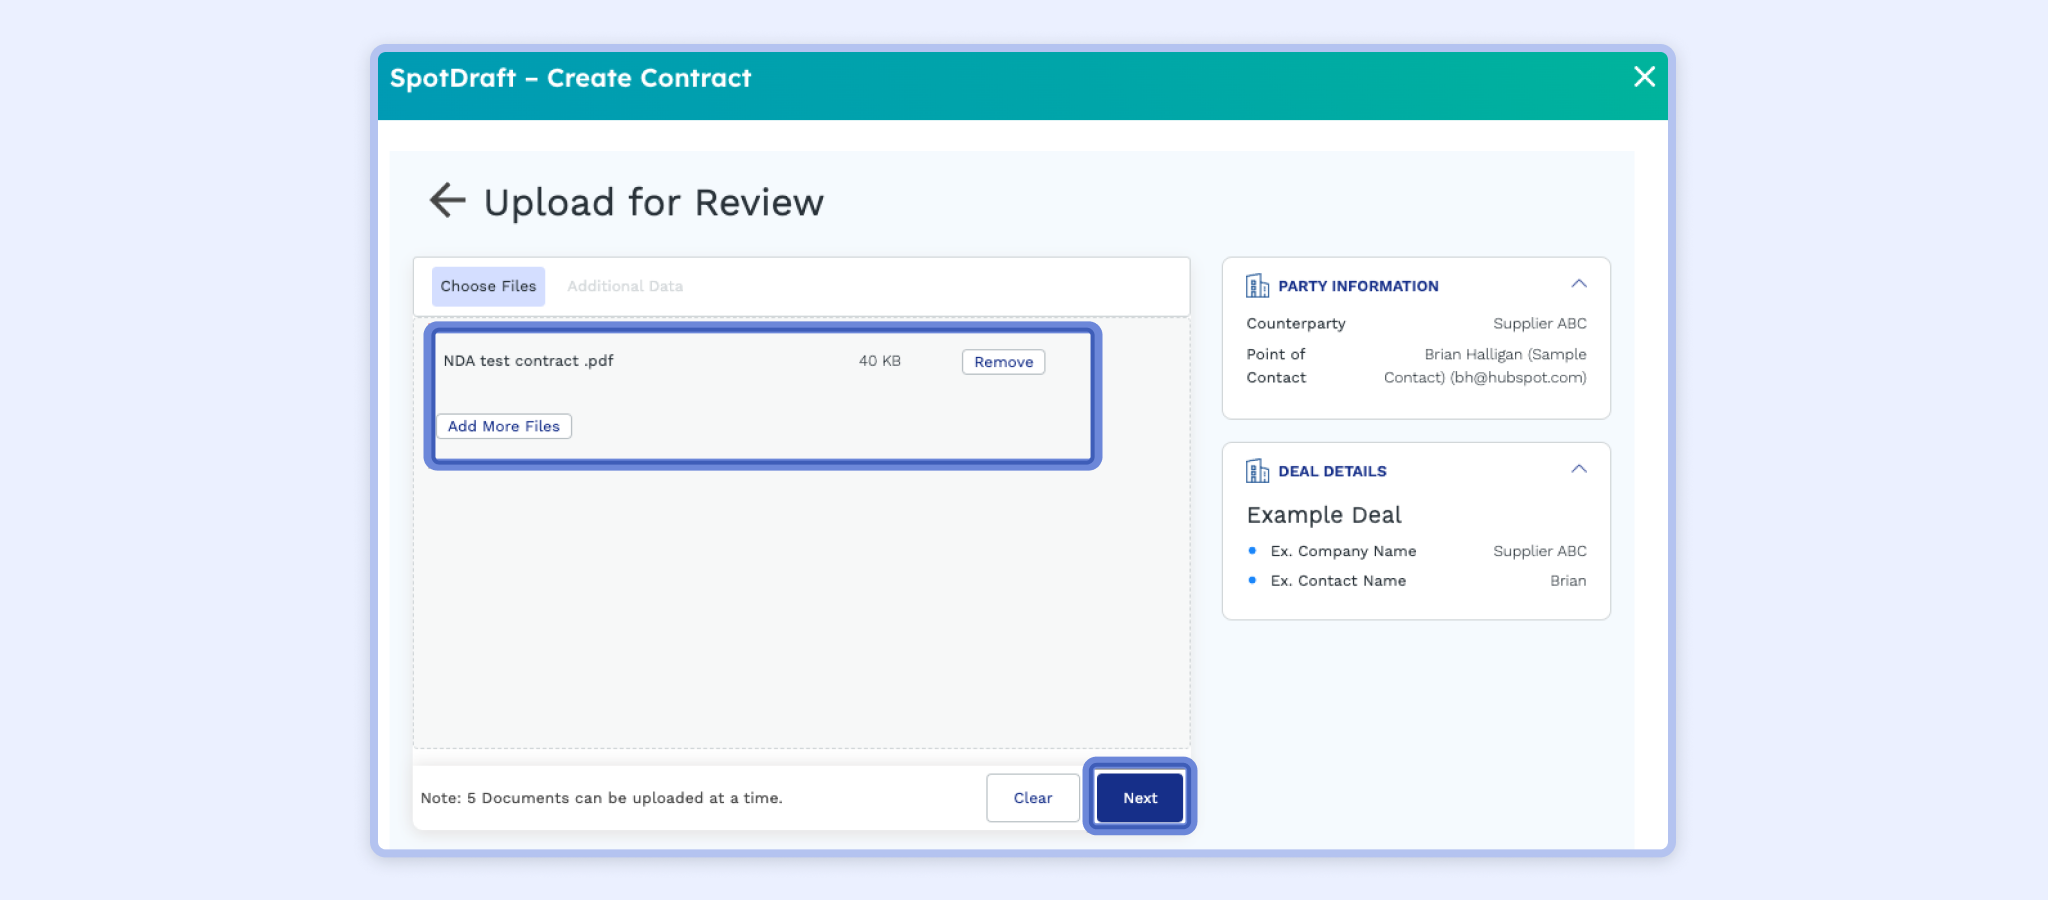Select the NDA test contract .pdf filename
This screenshot has width=2048, height=900.
point(529,361)
